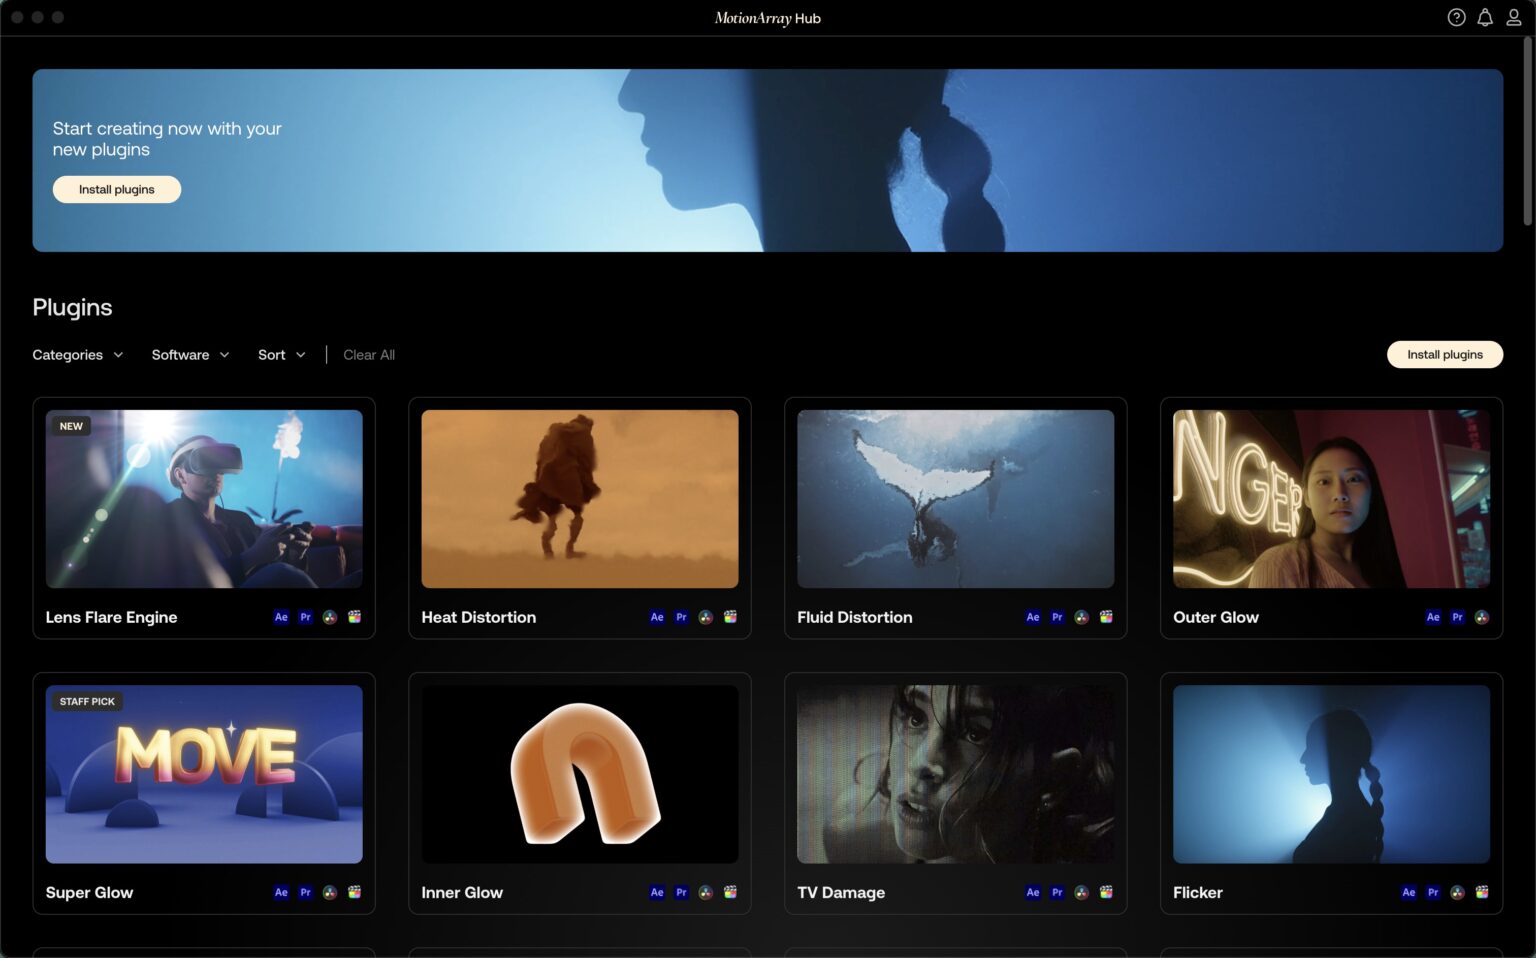Open the user account profile icon
Image resolution: width=1536 pixels, height=958 pixels.
click(1514, 18)
